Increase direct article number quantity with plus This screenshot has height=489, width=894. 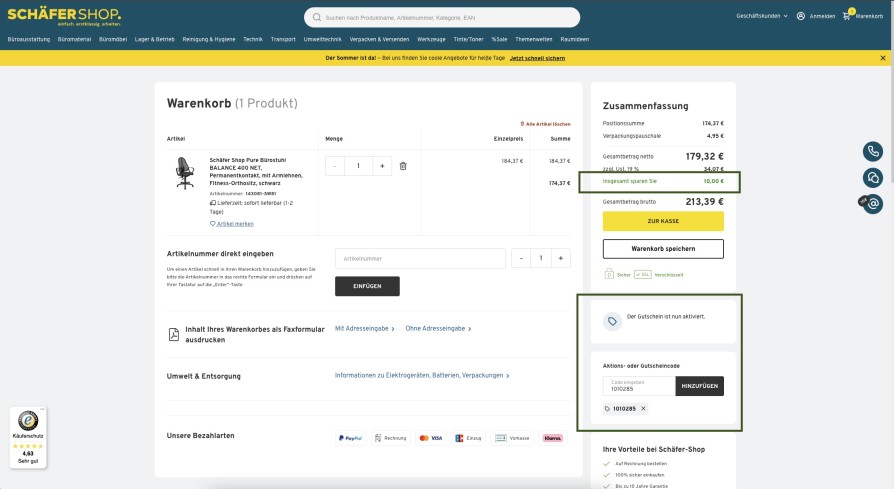click(561, 258)
